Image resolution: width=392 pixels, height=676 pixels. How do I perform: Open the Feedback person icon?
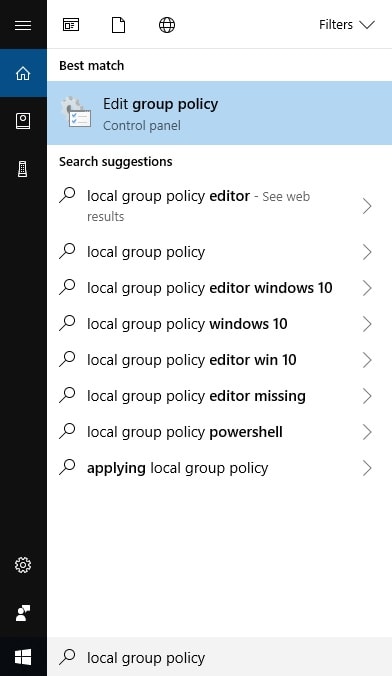pos(23,613)
